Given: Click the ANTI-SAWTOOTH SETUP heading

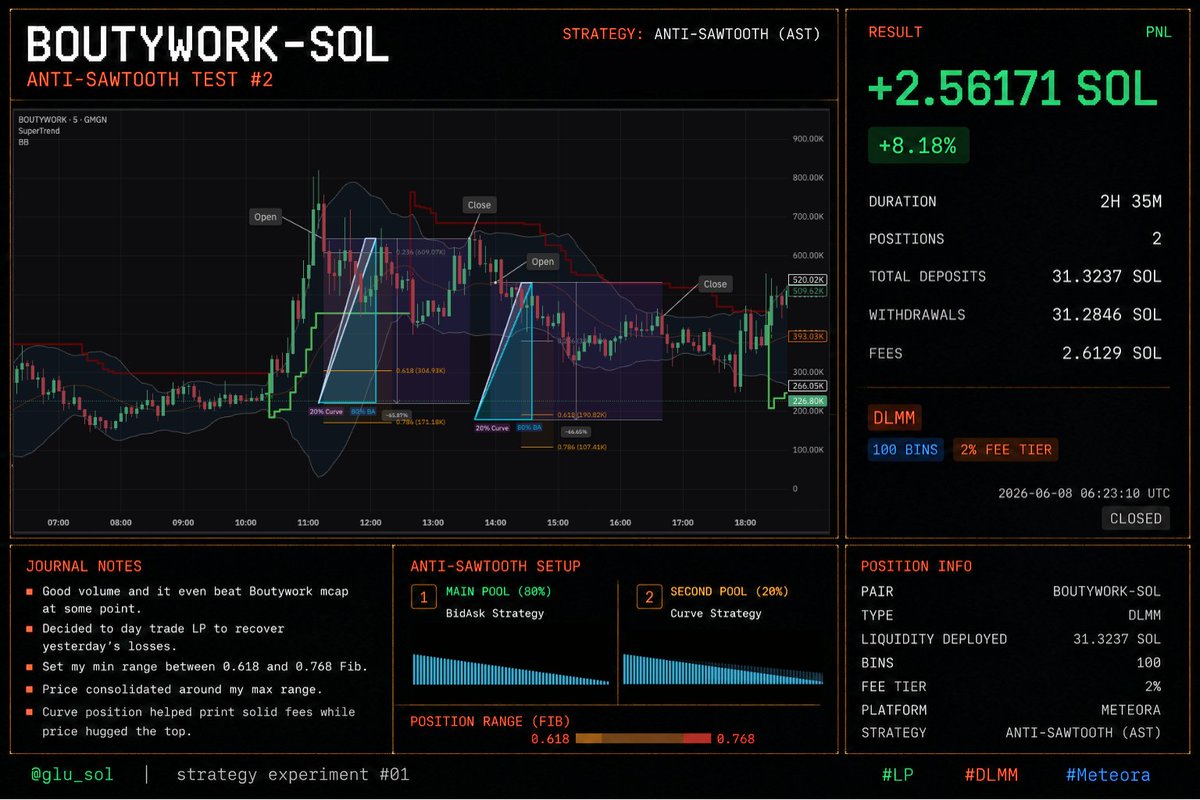Looking at the screenshot, I should (495, 566).
